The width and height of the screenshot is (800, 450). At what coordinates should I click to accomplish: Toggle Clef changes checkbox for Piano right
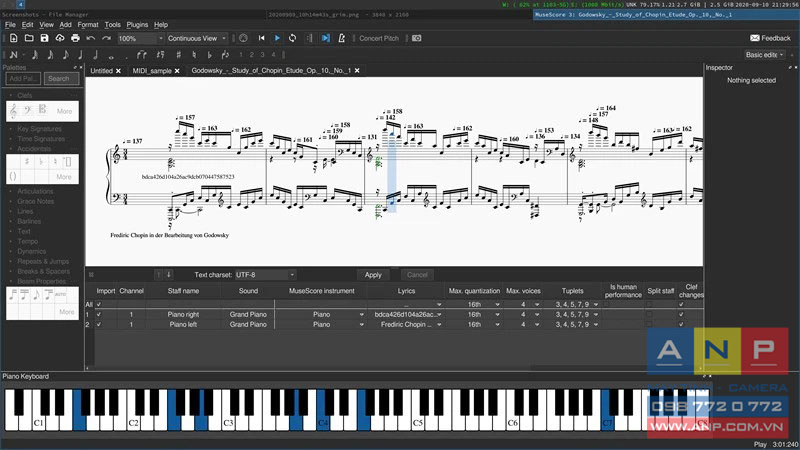tap(681, 315)
